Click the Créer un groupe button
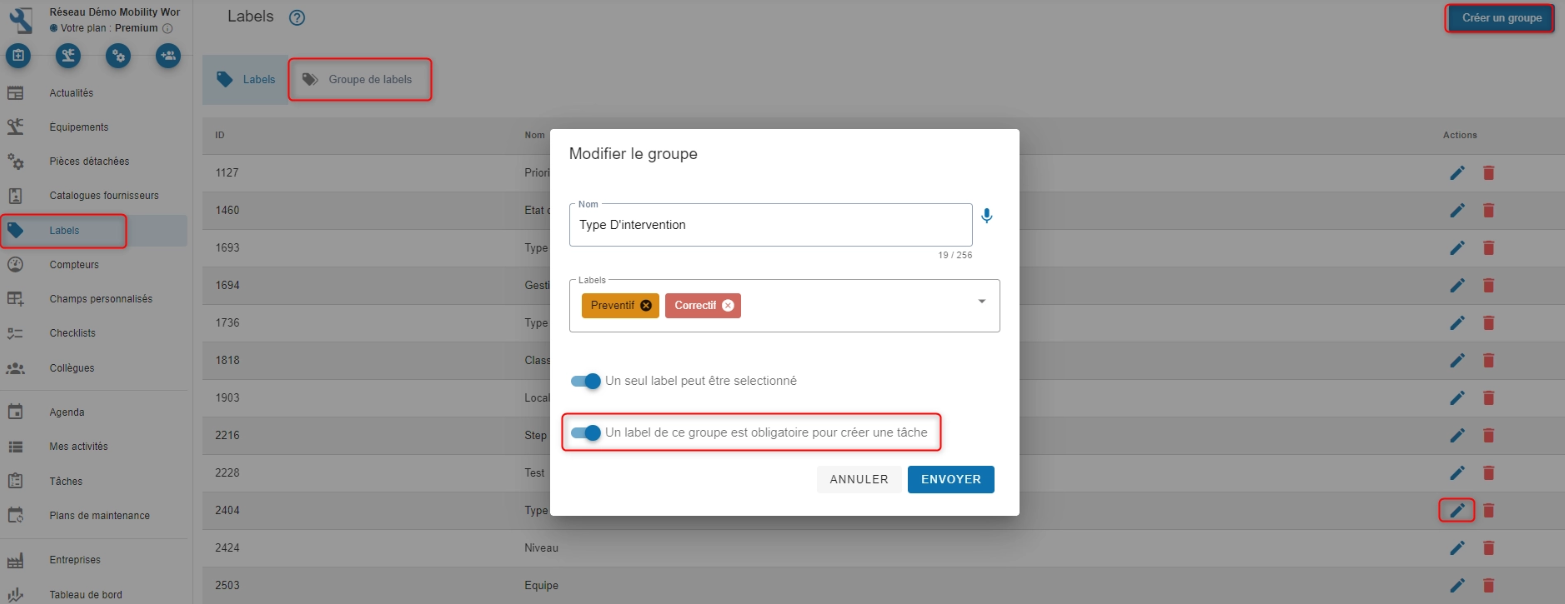This screenshot has width=1565, height=604. coord(1501,18)
